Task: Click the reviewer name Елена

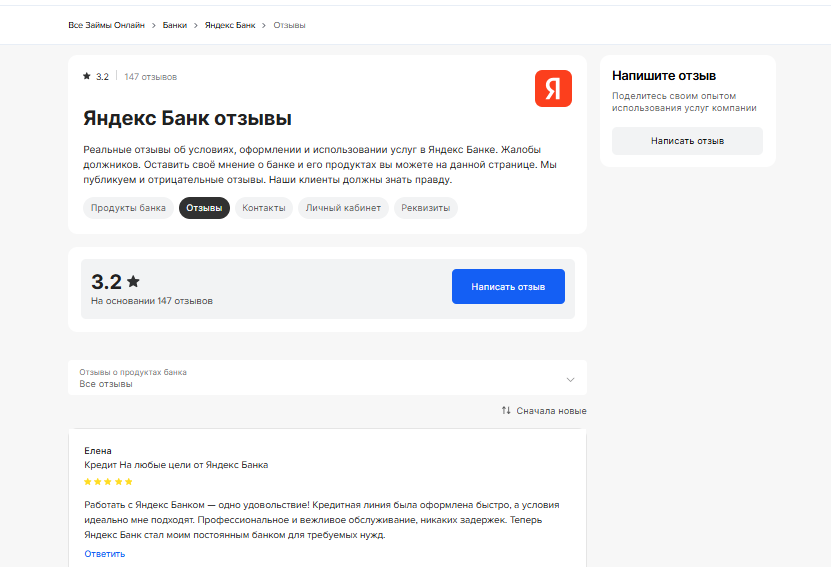Action: [98, 451]
